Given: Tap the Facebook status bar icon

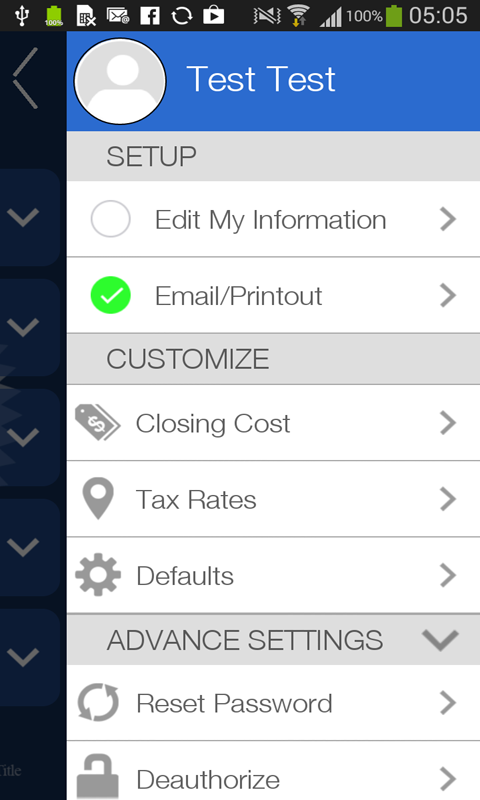Looking at the screenshot, I should coord(150,16).
